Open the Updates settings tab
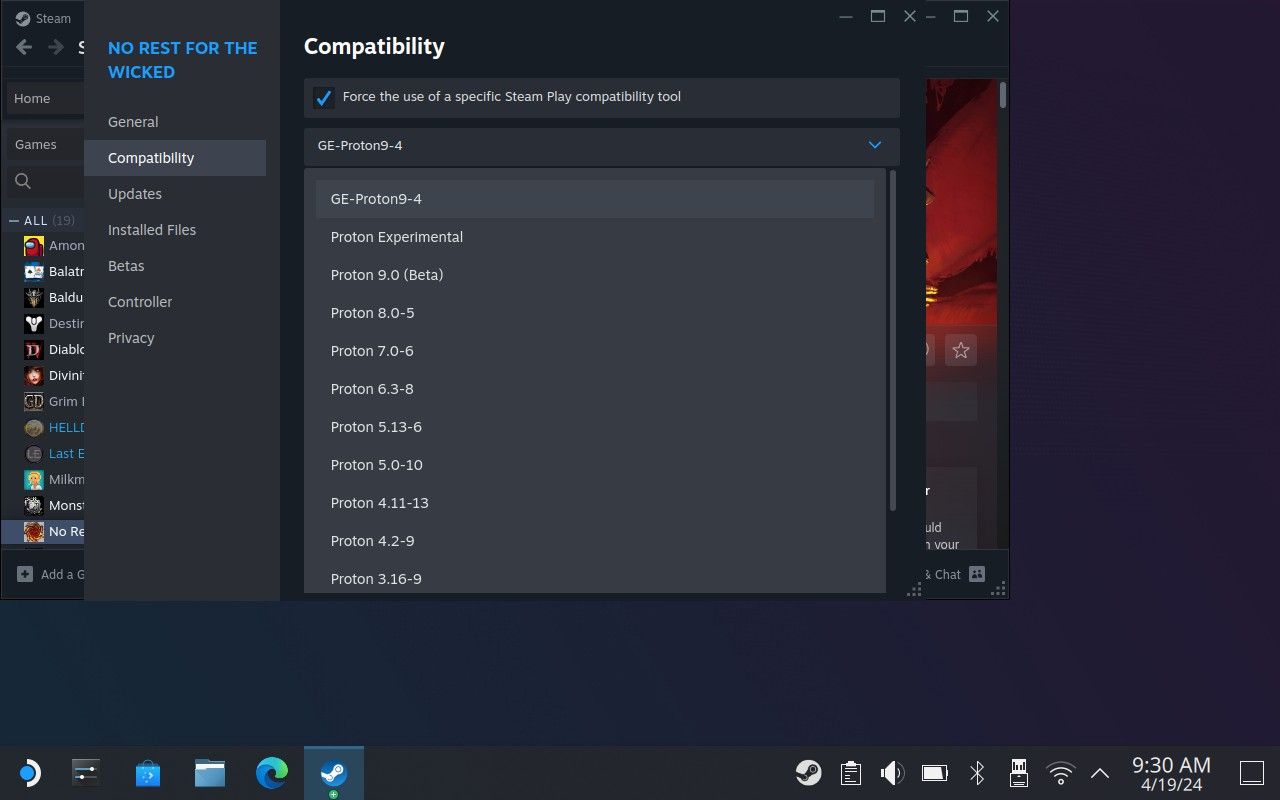 (x=175, y=194)
